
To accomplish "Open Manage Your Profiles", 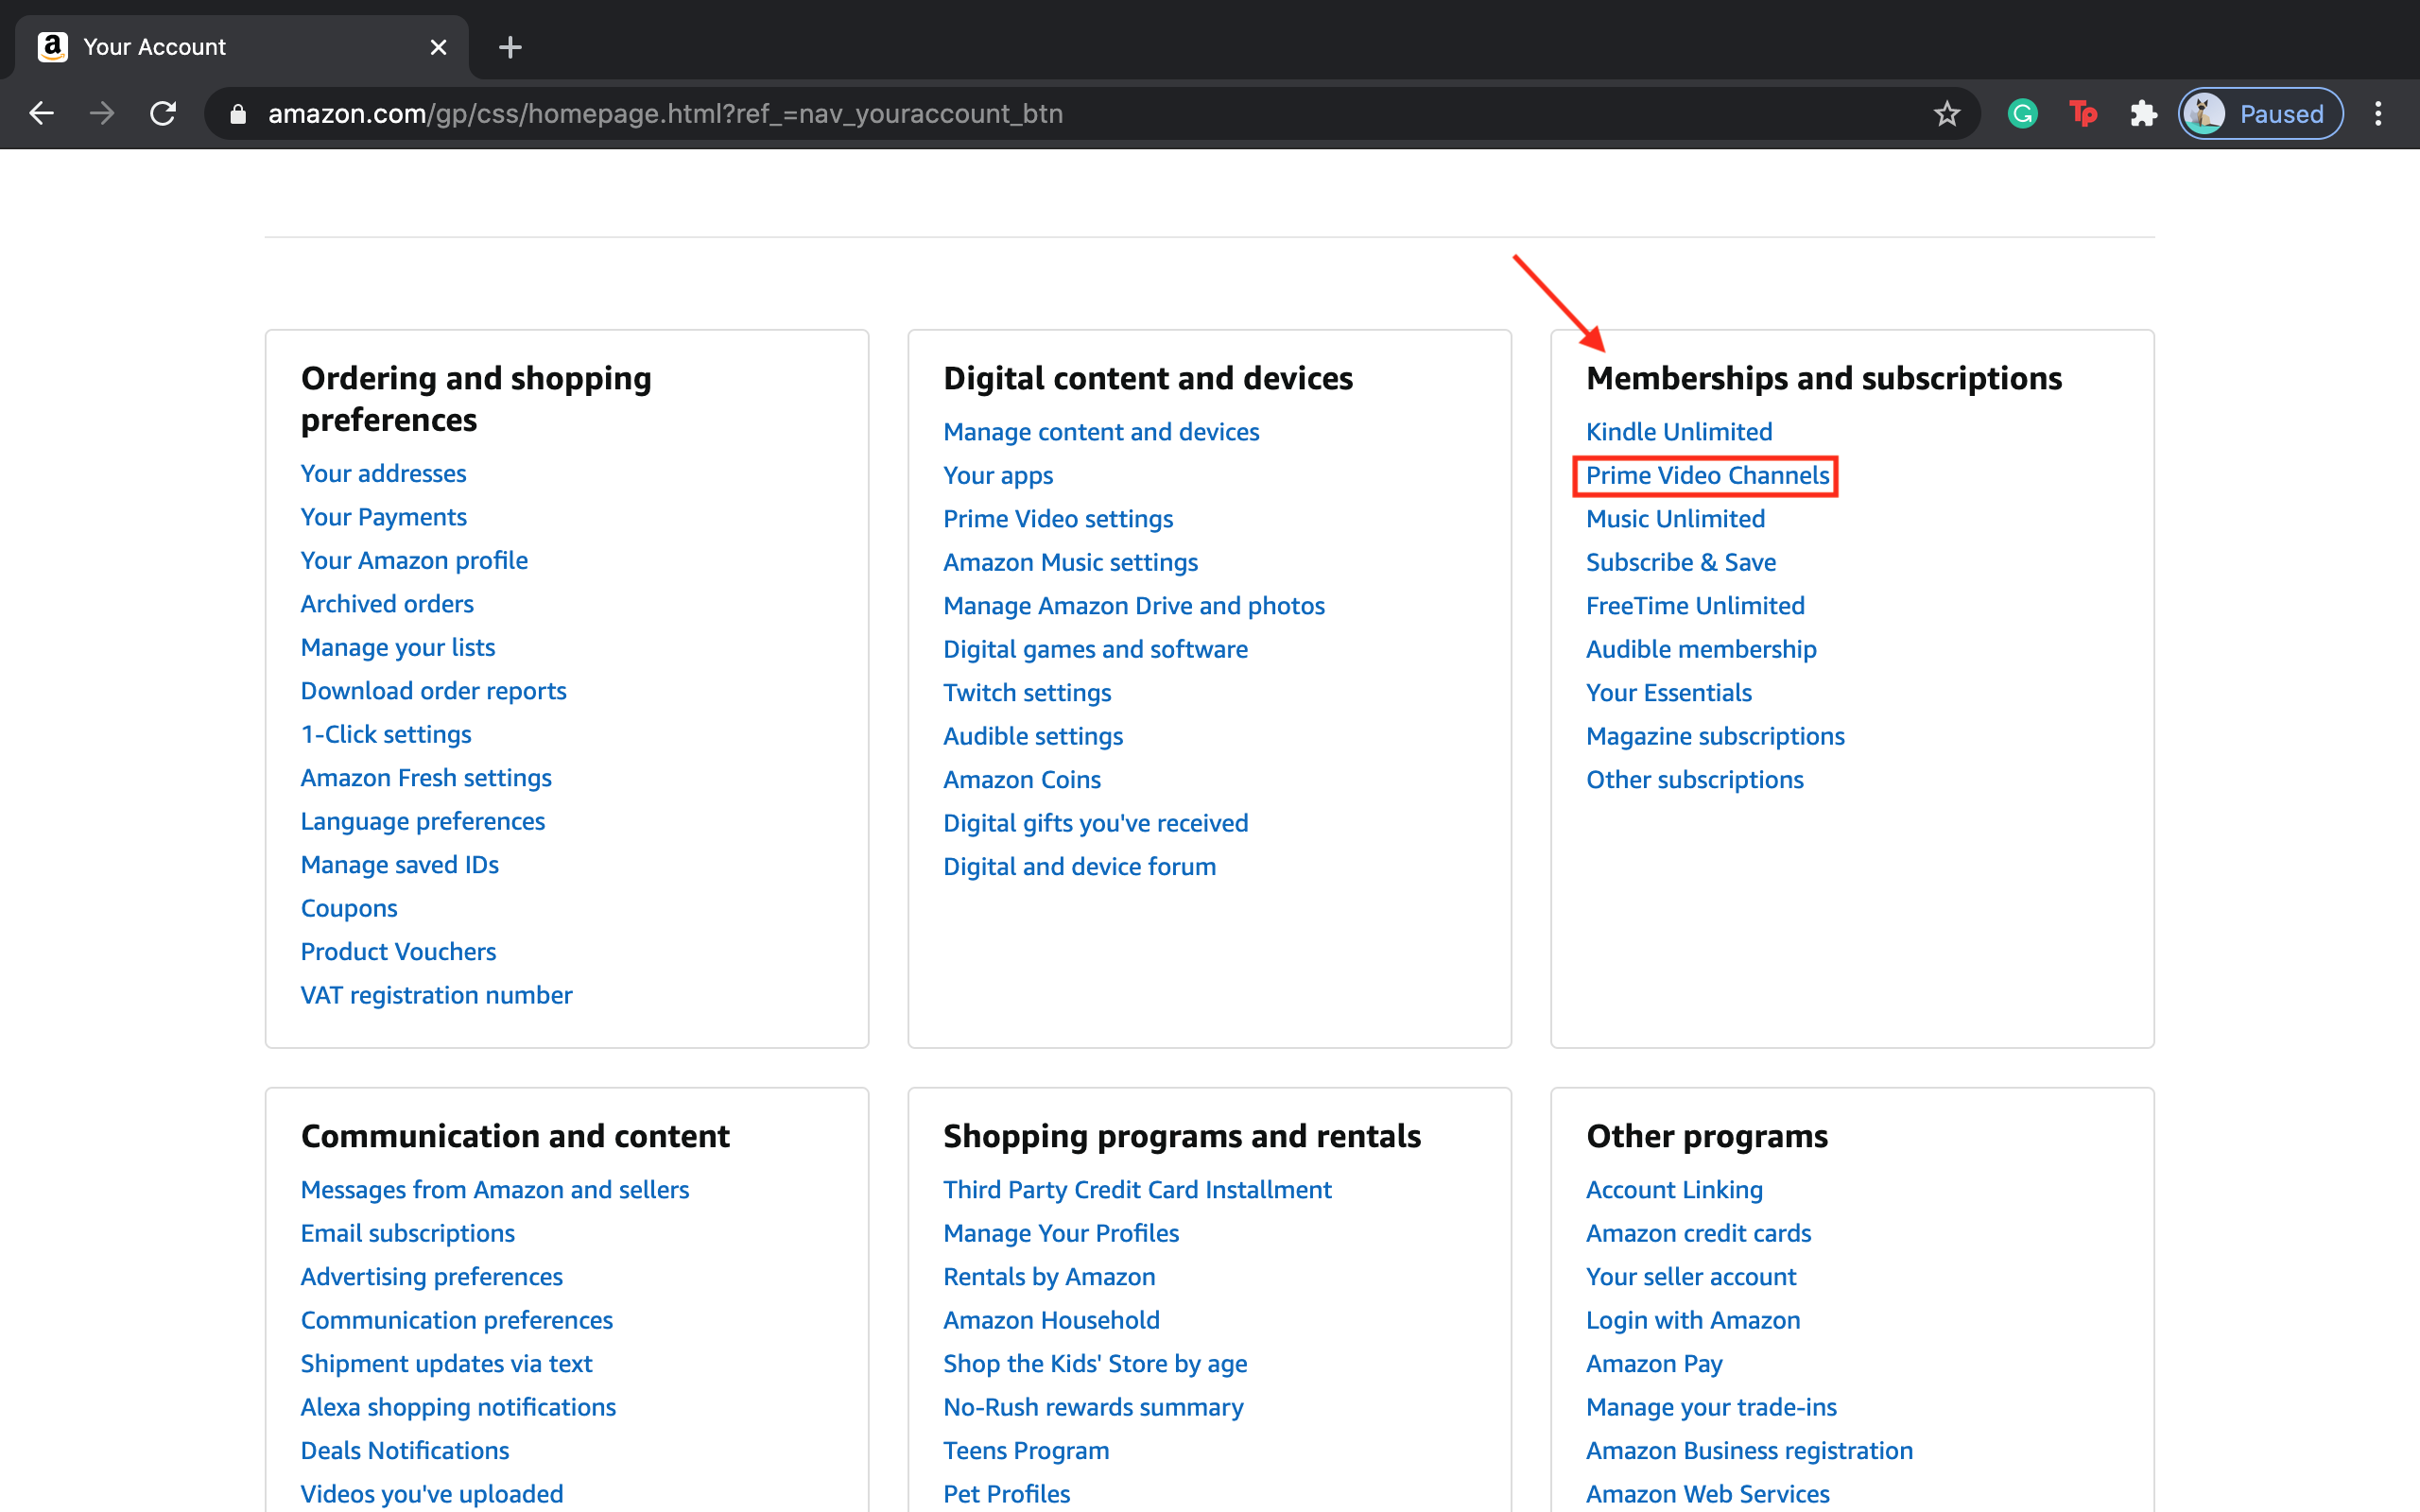I will pos(1061,1233).
